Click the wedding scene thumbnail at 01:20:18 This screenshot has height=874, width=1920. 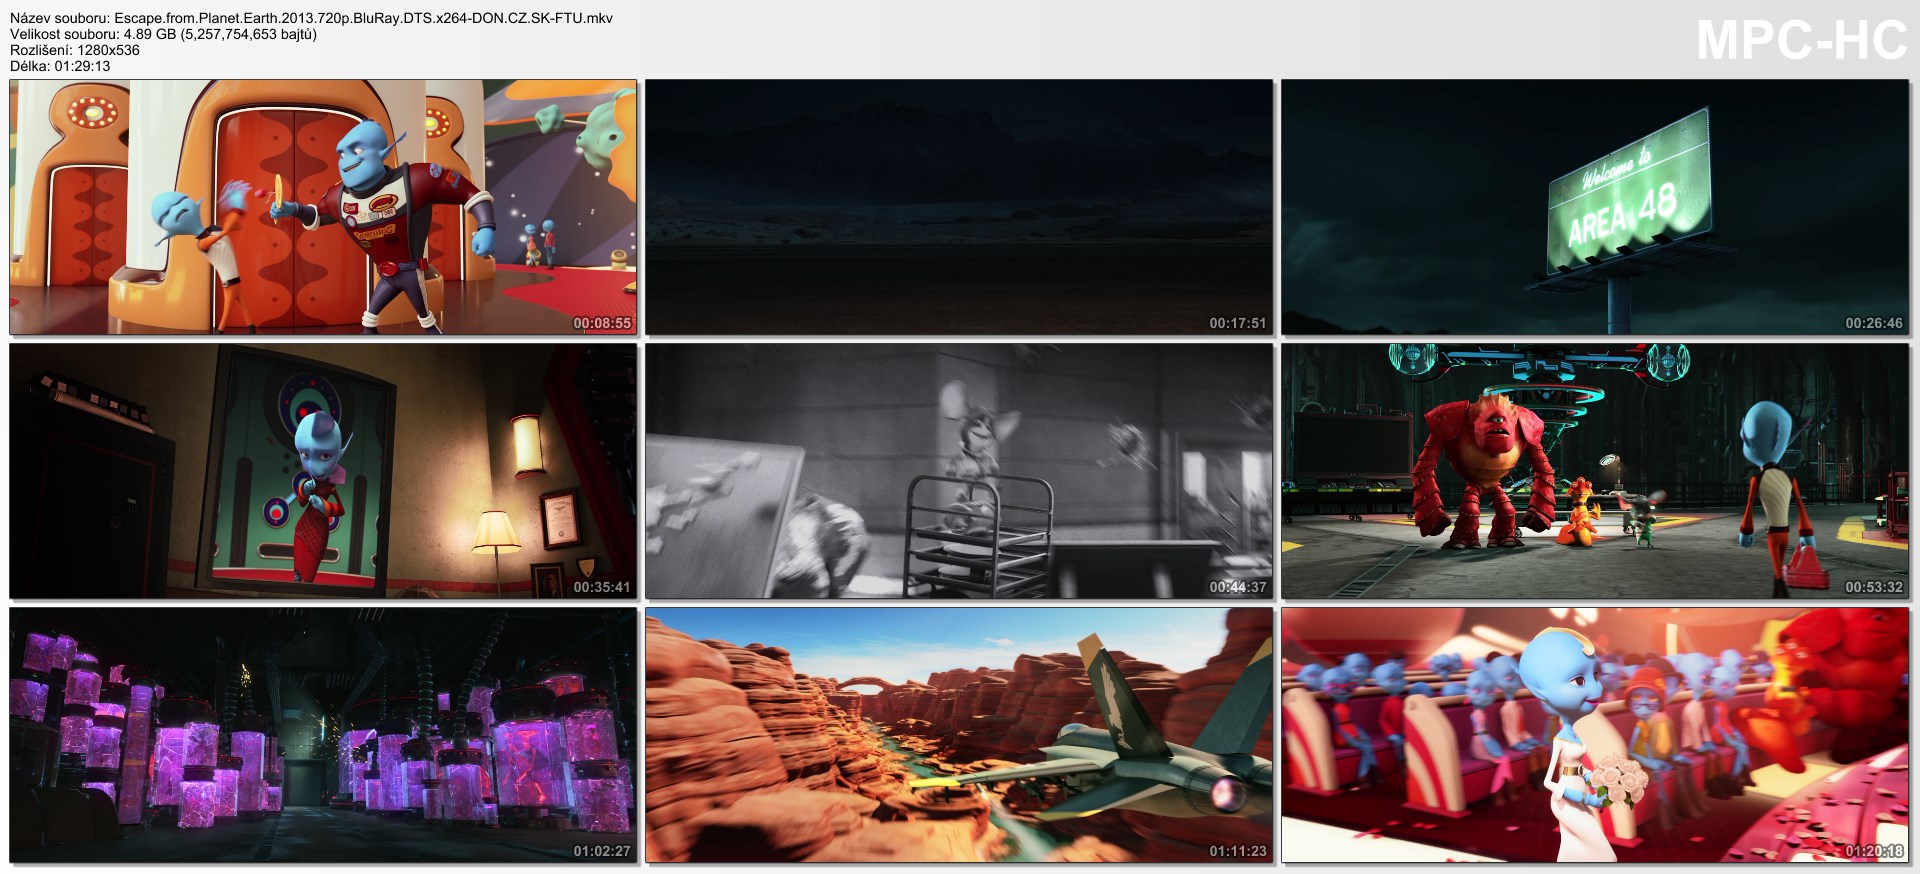[1595, 735]
